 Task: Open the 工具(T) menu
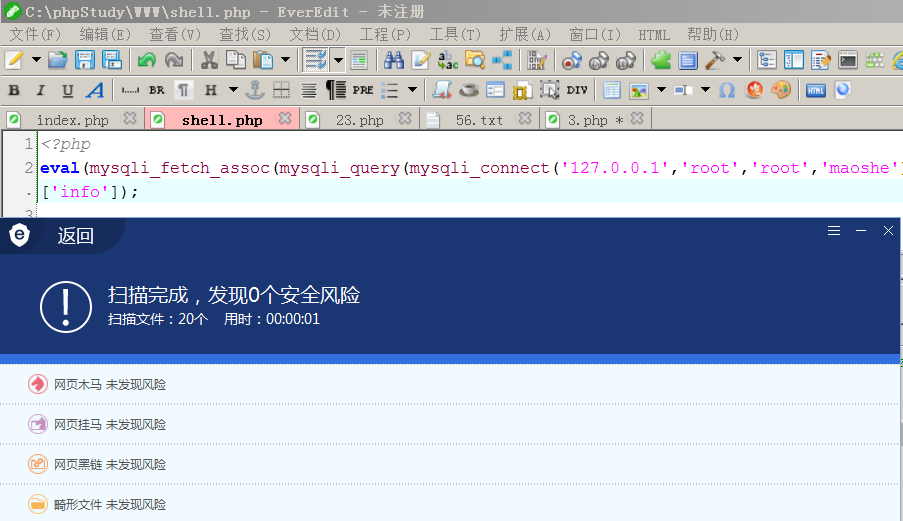click(x=455, y=35)
